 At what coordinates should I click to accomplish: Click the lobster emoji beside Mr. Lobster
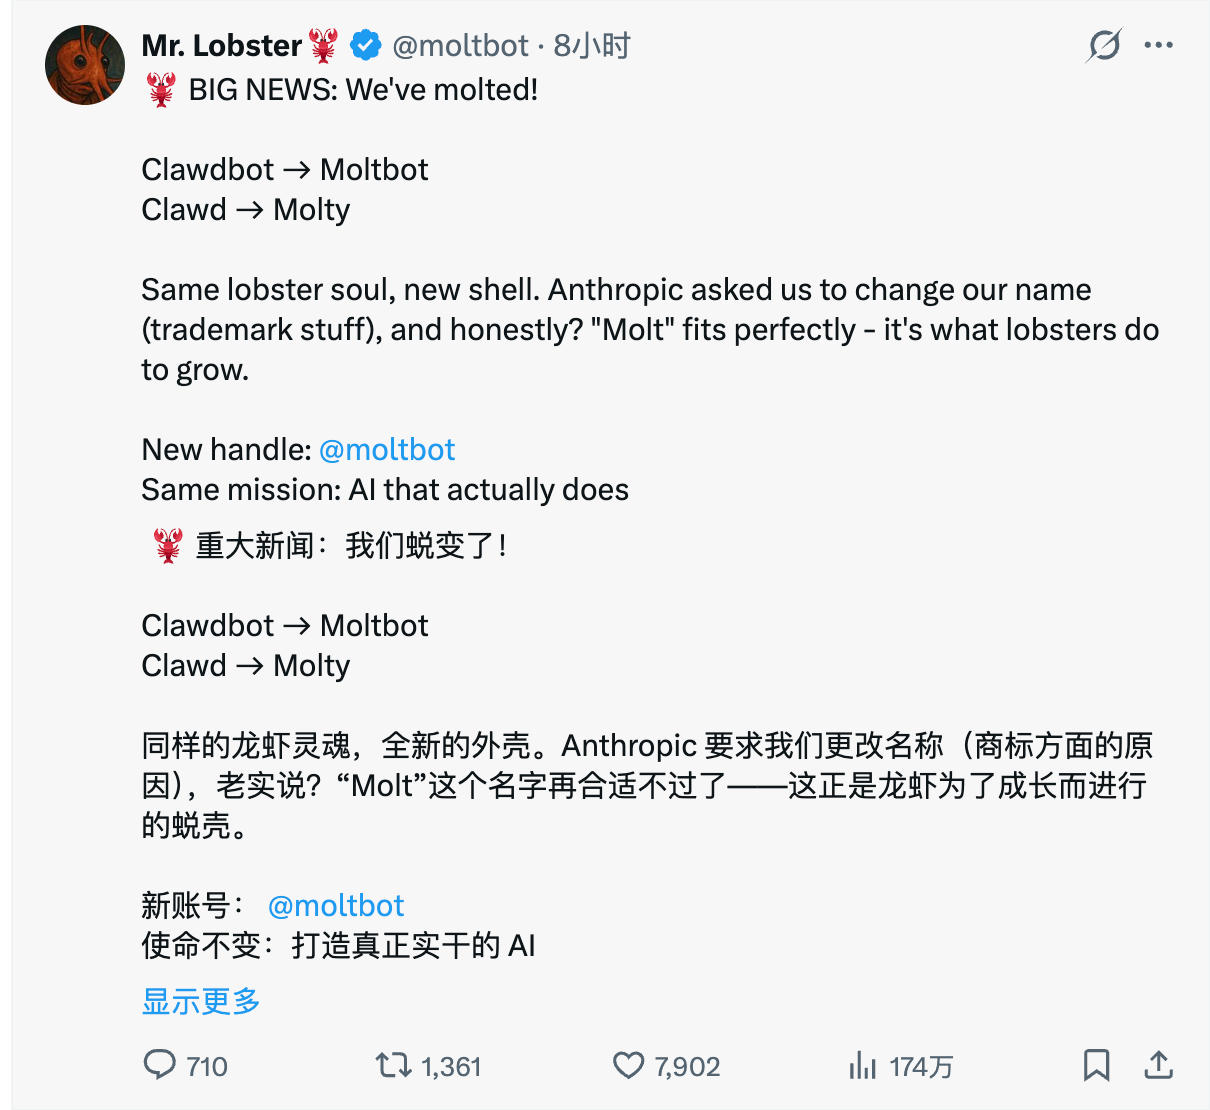323,45
